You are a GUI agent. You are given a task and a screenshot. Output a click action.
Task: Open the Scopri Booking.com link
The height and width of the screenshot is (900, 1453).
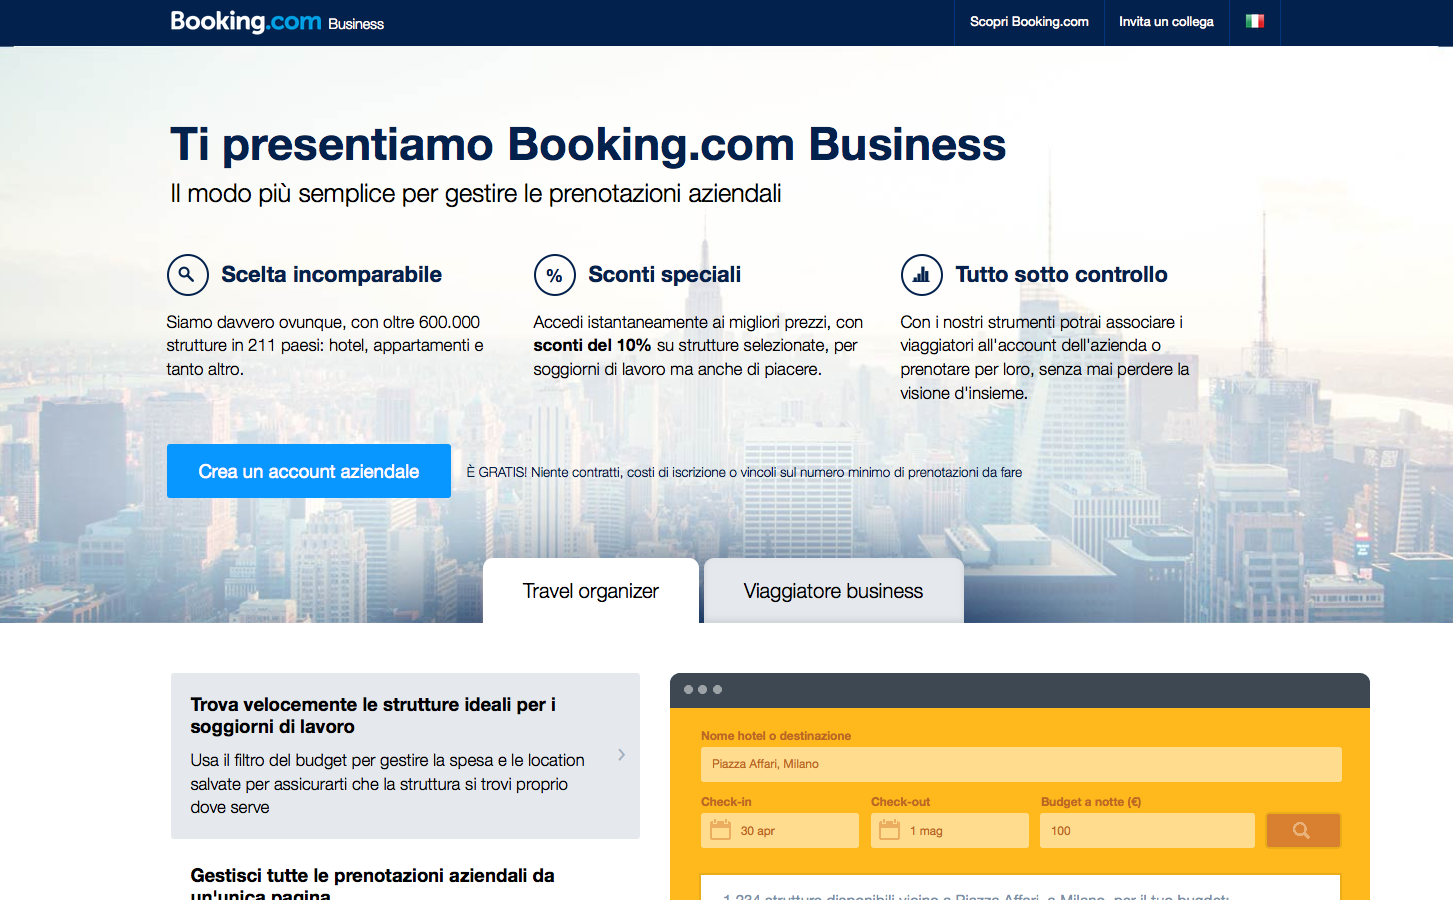click(1029, 22)
